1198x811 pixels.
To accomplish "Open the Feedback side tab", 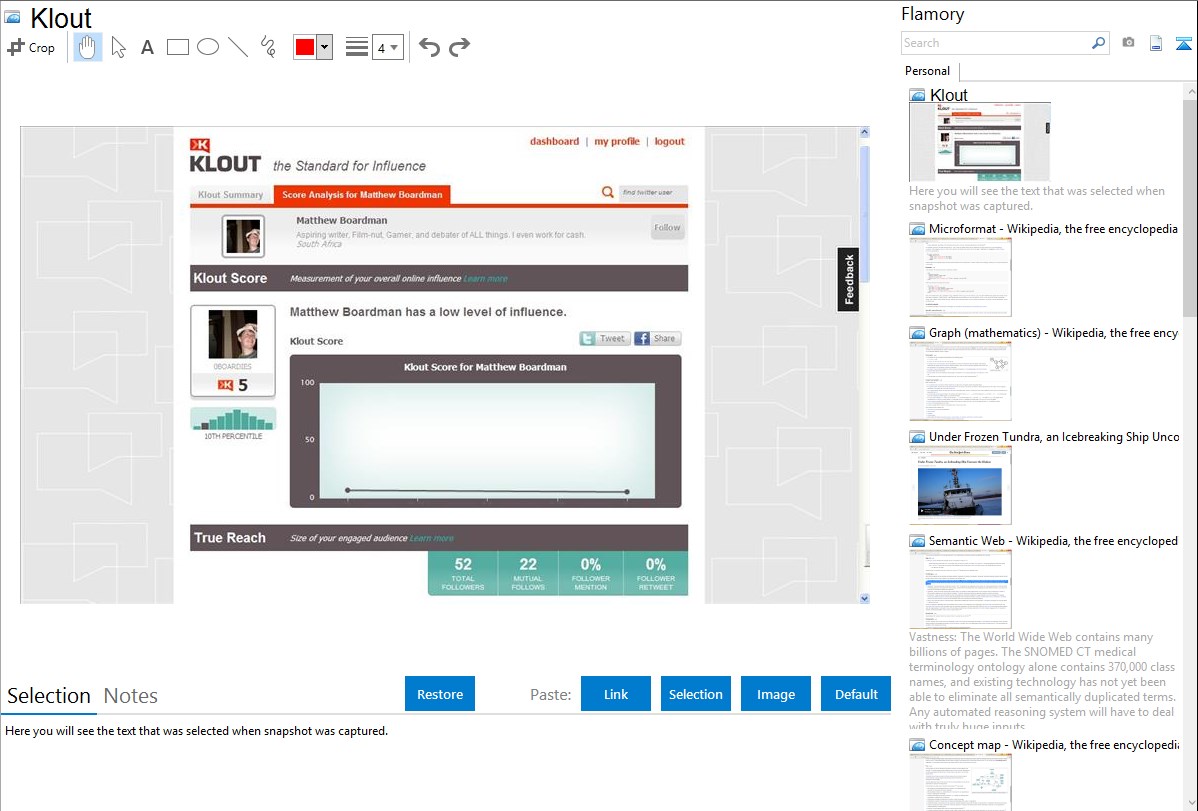I will pyautogui.click(x=848, y=279).
